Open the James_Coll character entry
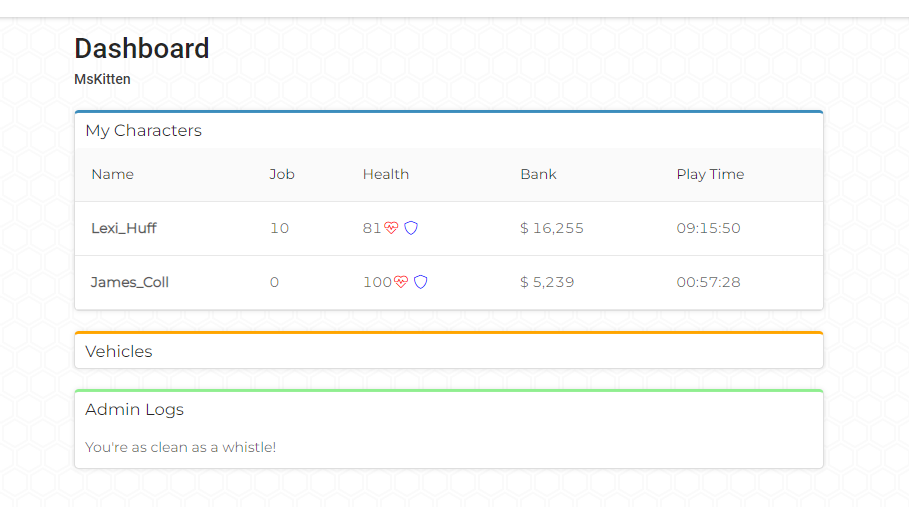Viewport: 909px width, 507px height. 130,282
